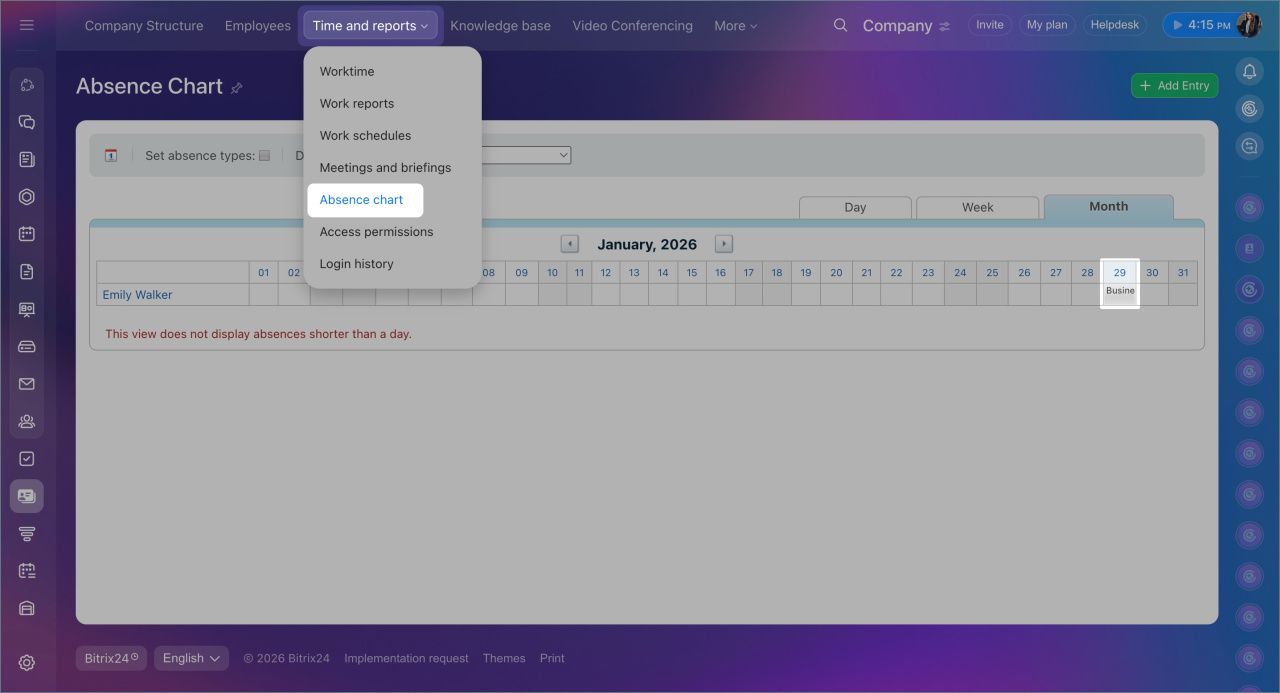Open Emily Walker employee link
Image resolution: width=1280 pixels, height=693 pixels.
point(137,295)
